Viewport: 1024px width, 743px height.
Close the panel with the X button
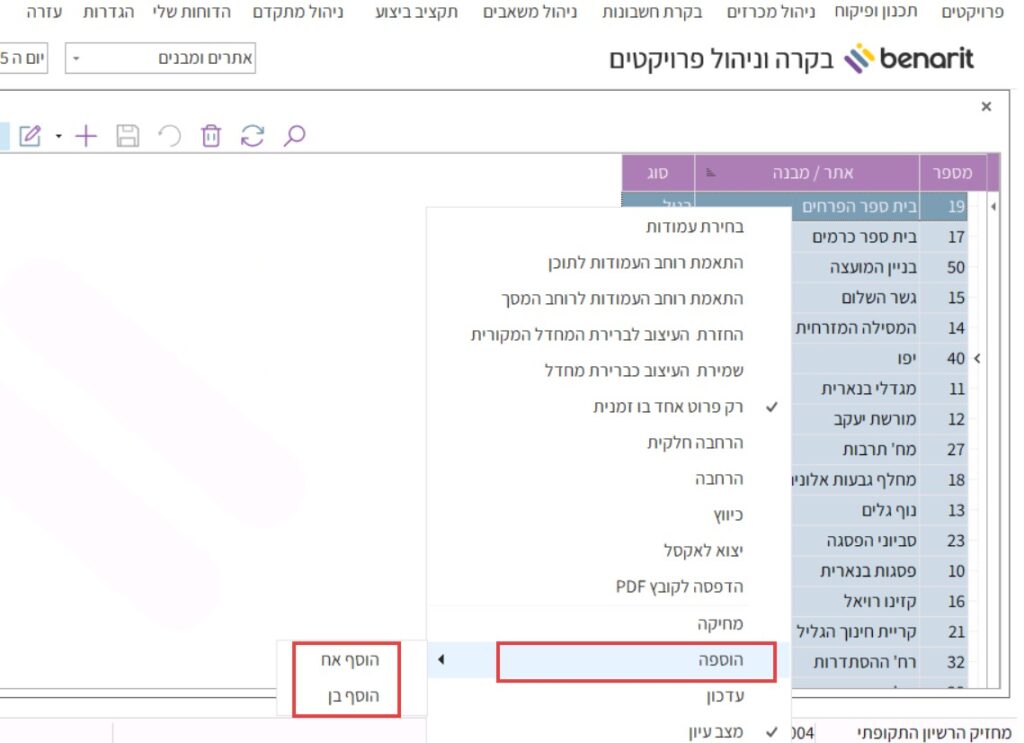click(x=986, y=107)
